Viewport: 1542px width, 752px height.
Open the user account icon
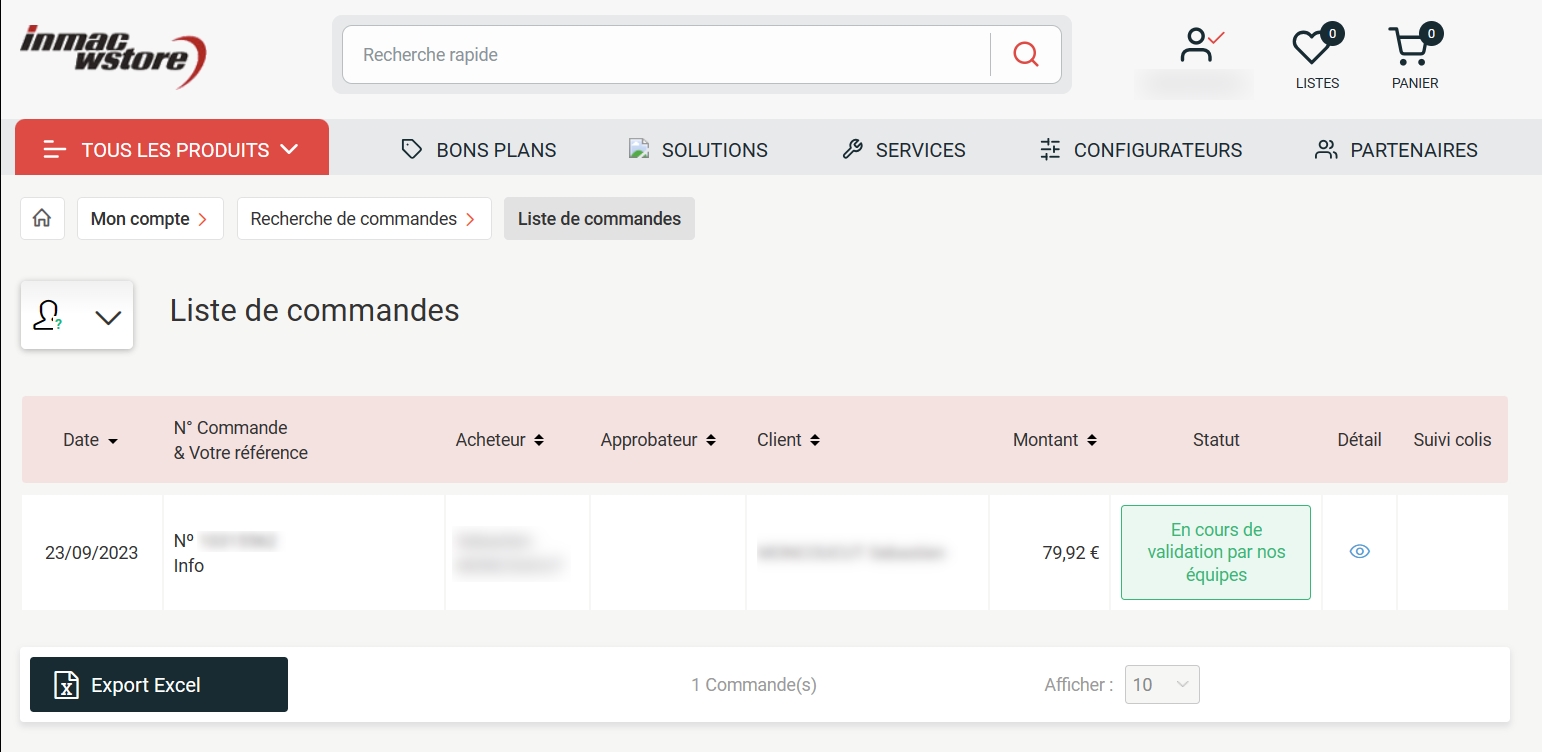pos(1196,47)
